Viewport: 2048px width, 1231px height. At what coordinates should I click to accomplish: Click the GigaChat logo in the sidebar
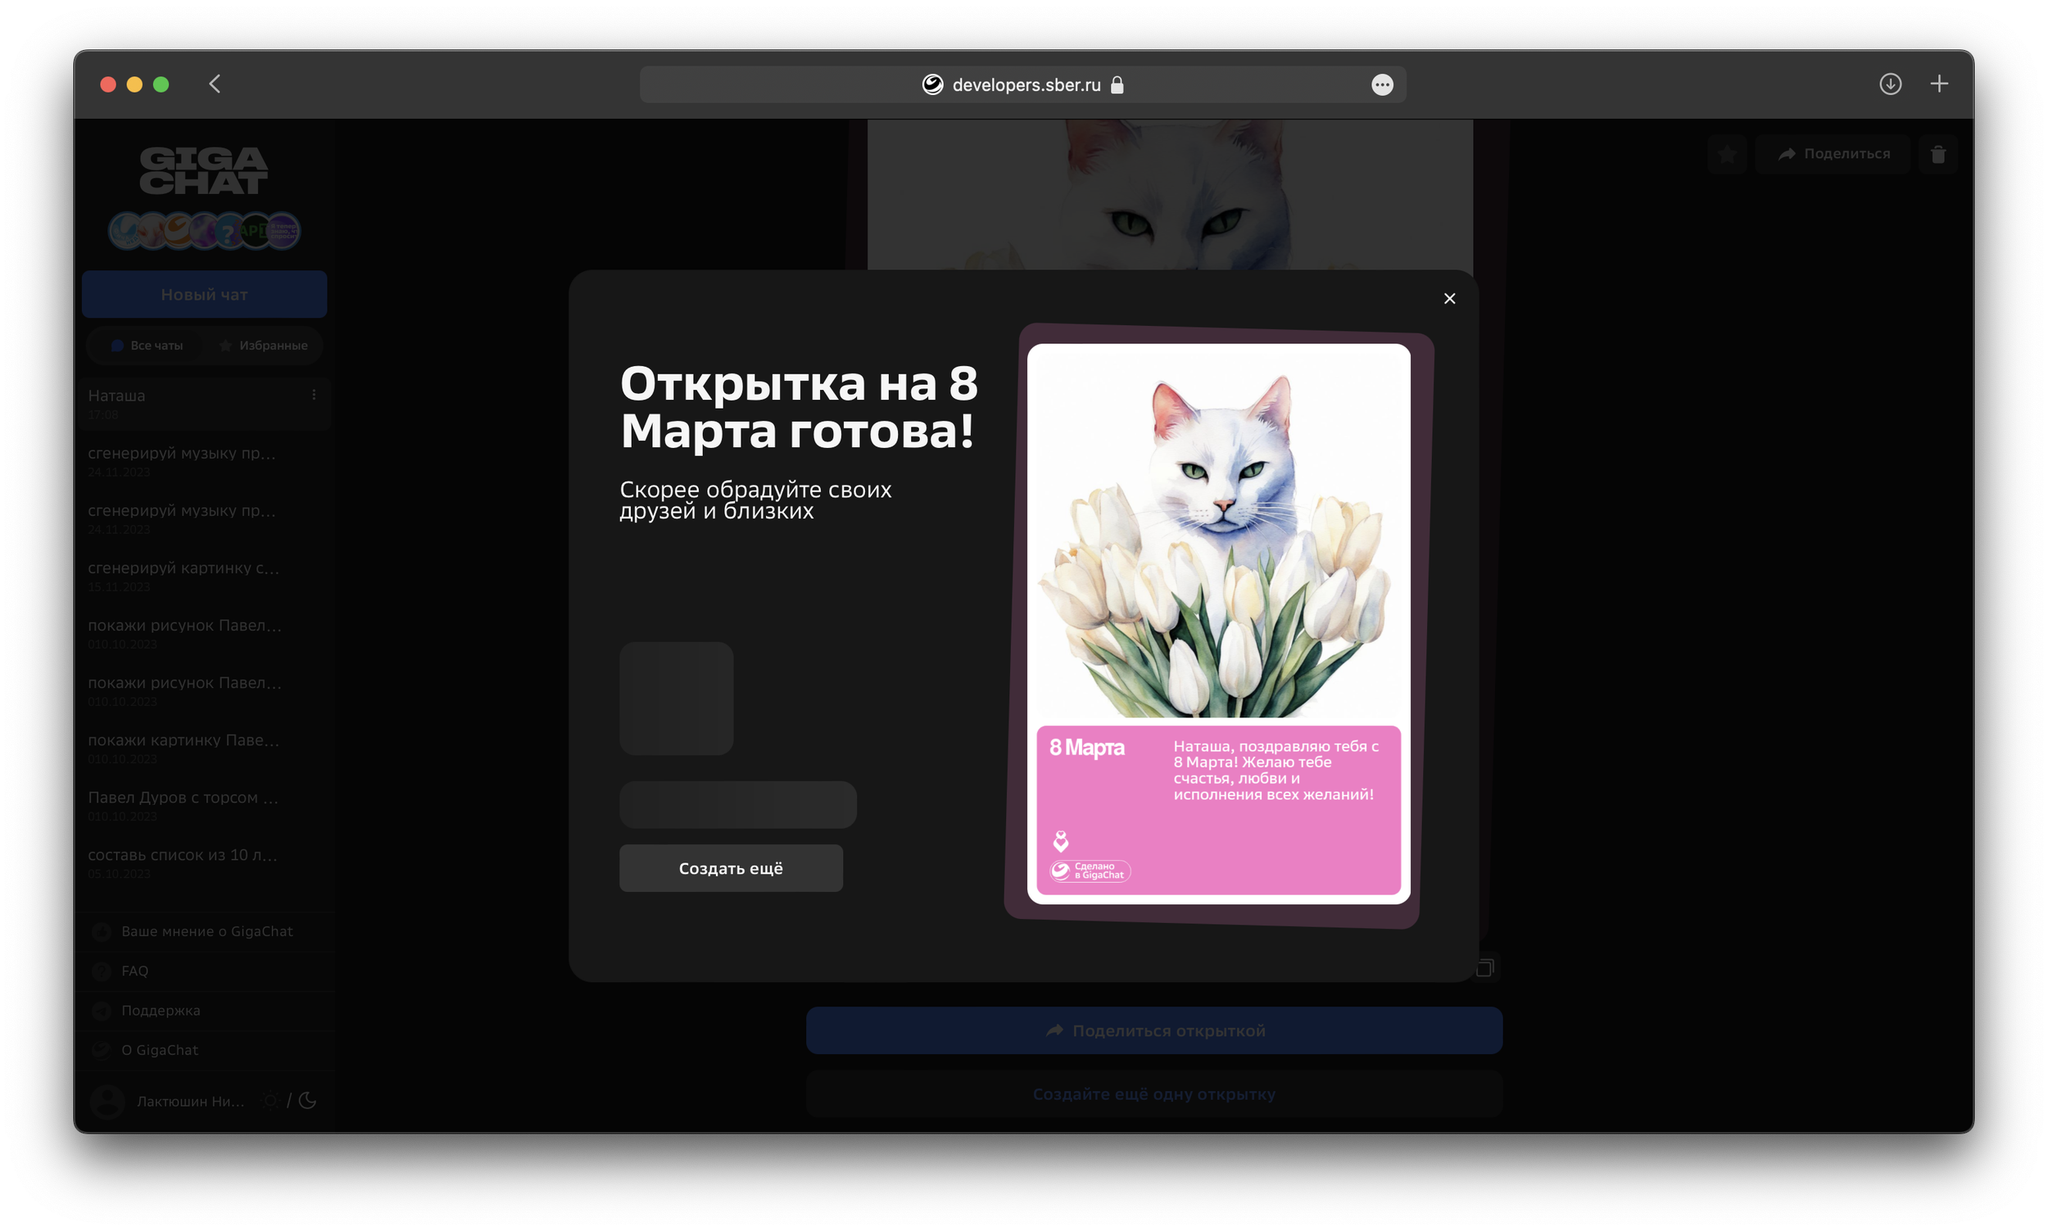(x=204, y=170)
